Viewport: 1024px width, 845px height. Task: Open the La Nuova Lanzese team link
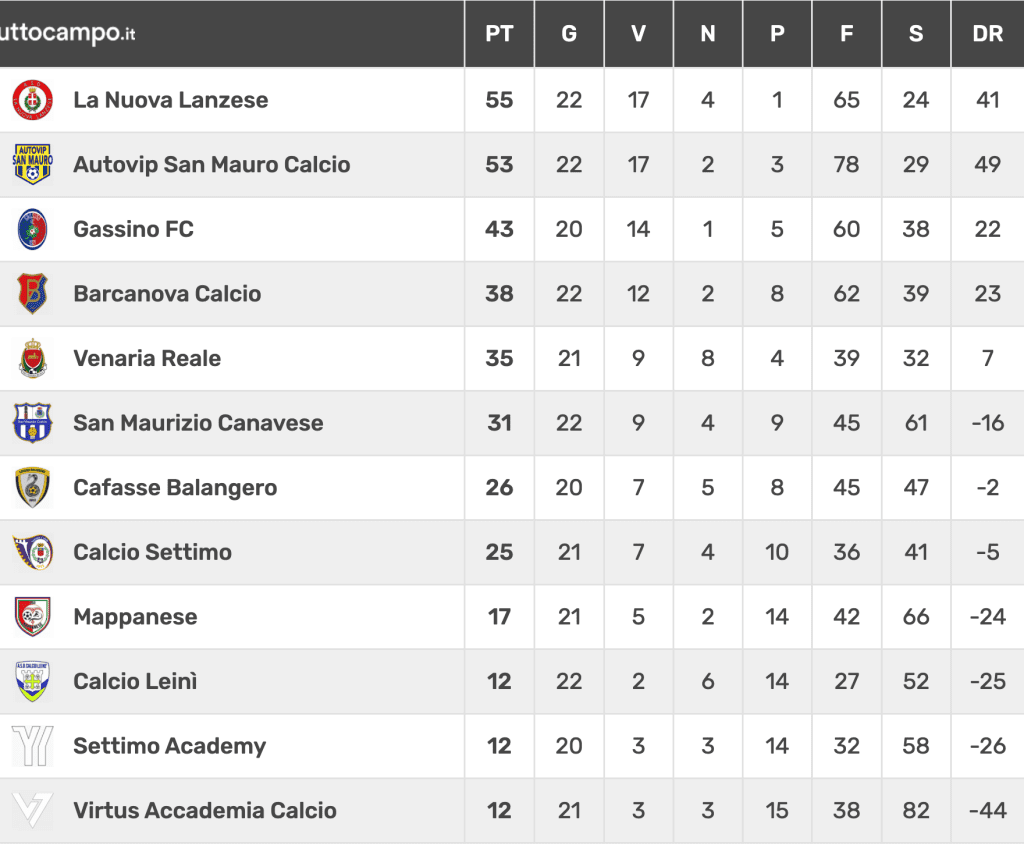point(170,100)
